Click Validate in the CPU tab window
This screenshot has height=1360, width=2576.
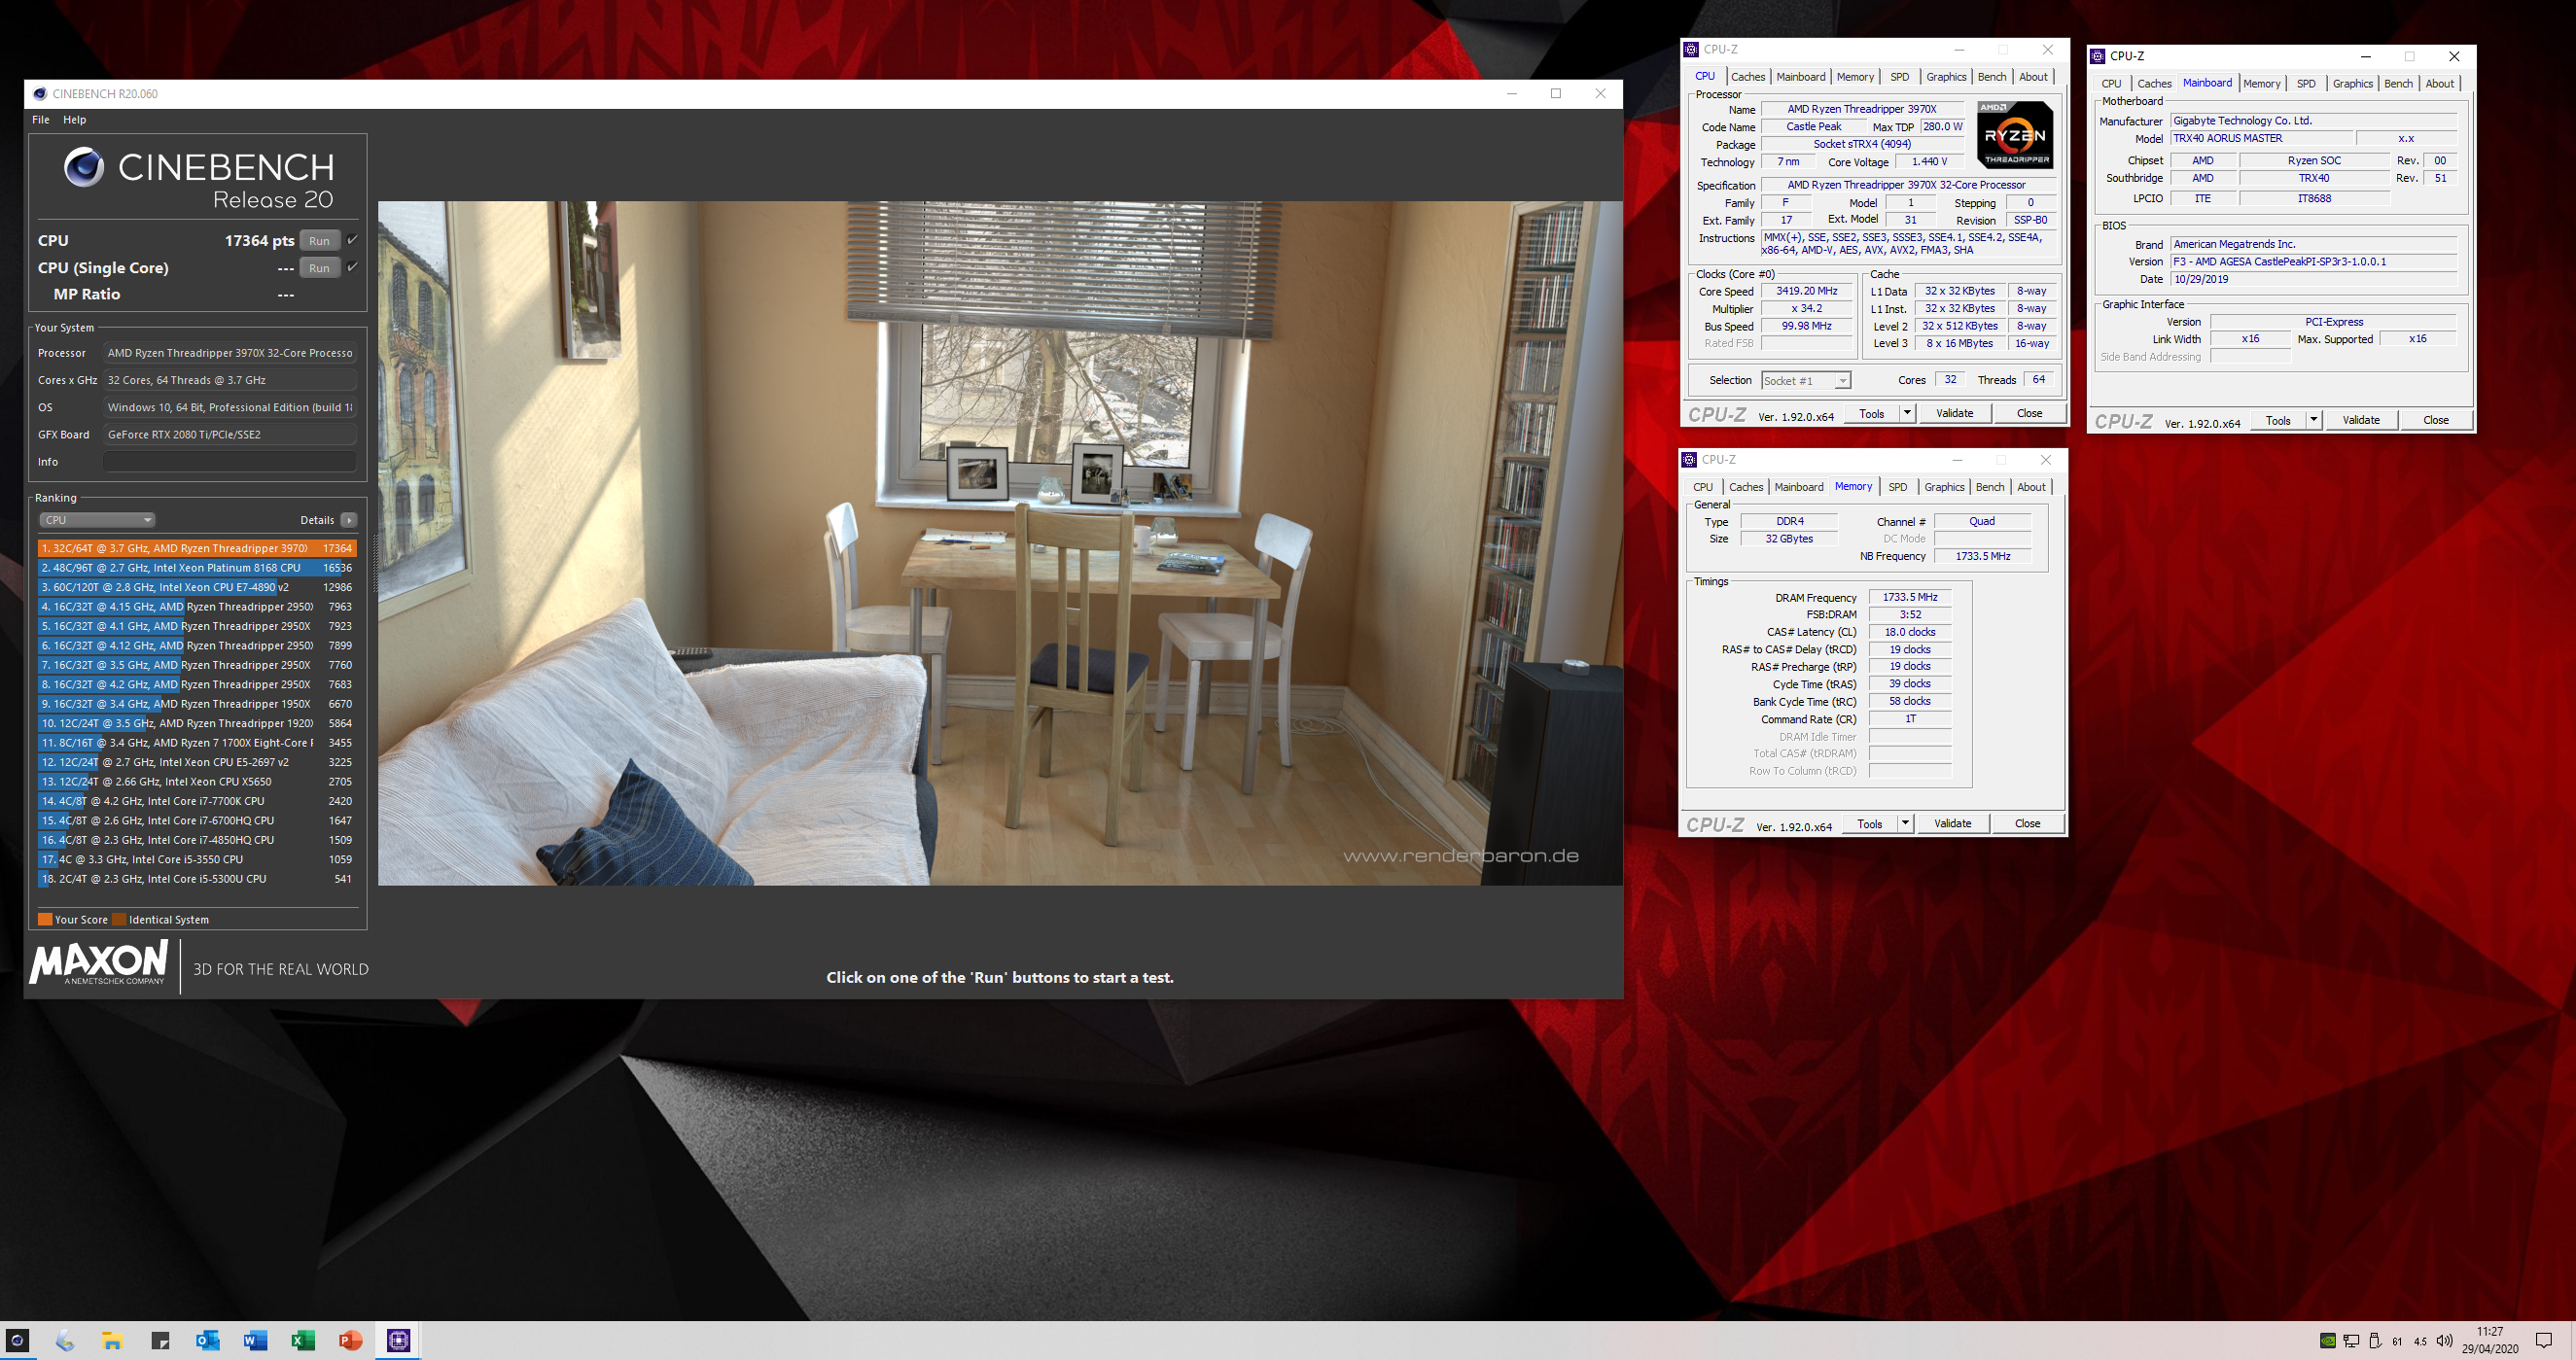click(x=1955, y=413)
